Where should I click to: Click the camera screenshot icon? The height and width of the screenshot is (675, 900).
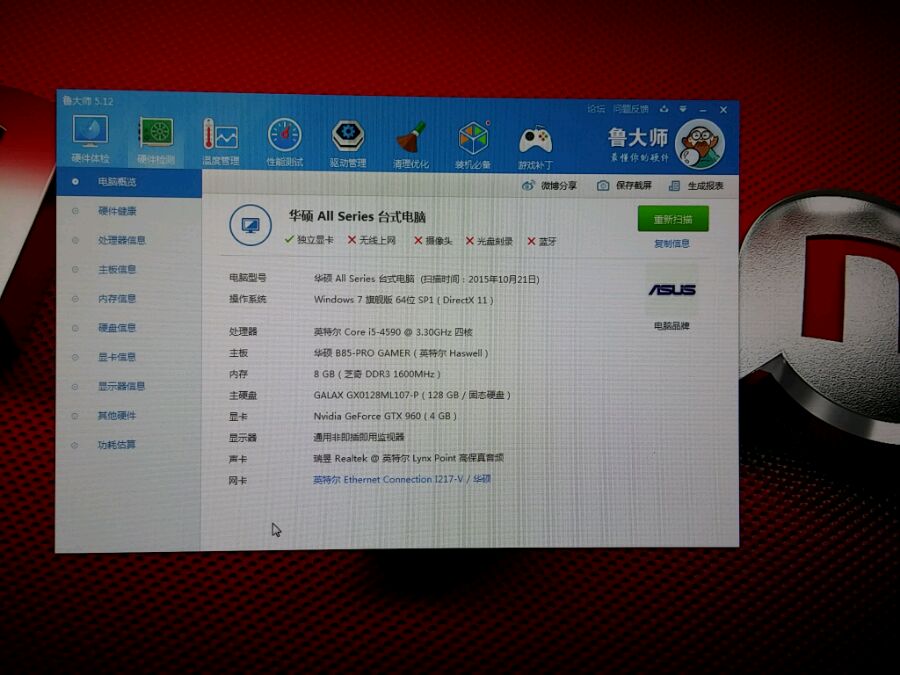[x=603, y=185]
